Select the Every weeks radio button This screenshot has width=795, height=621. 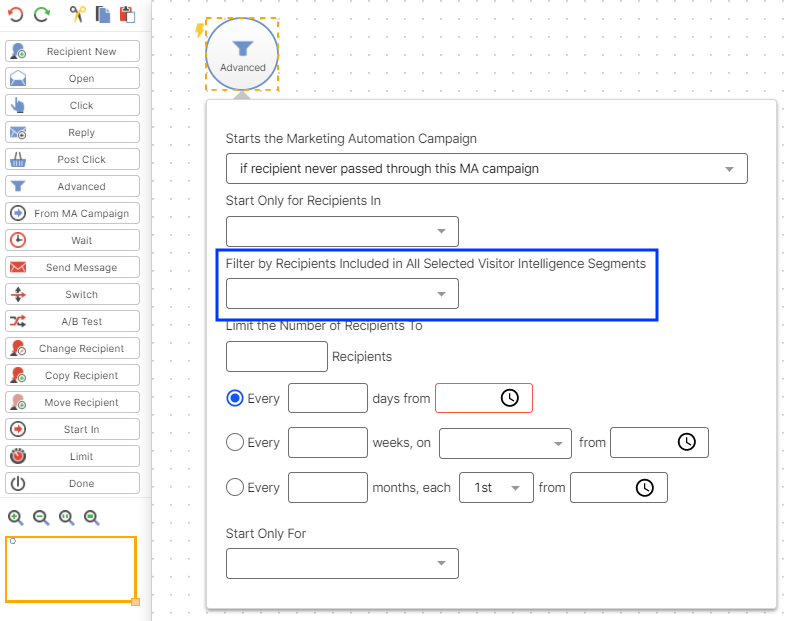click(x=235, y=442)
